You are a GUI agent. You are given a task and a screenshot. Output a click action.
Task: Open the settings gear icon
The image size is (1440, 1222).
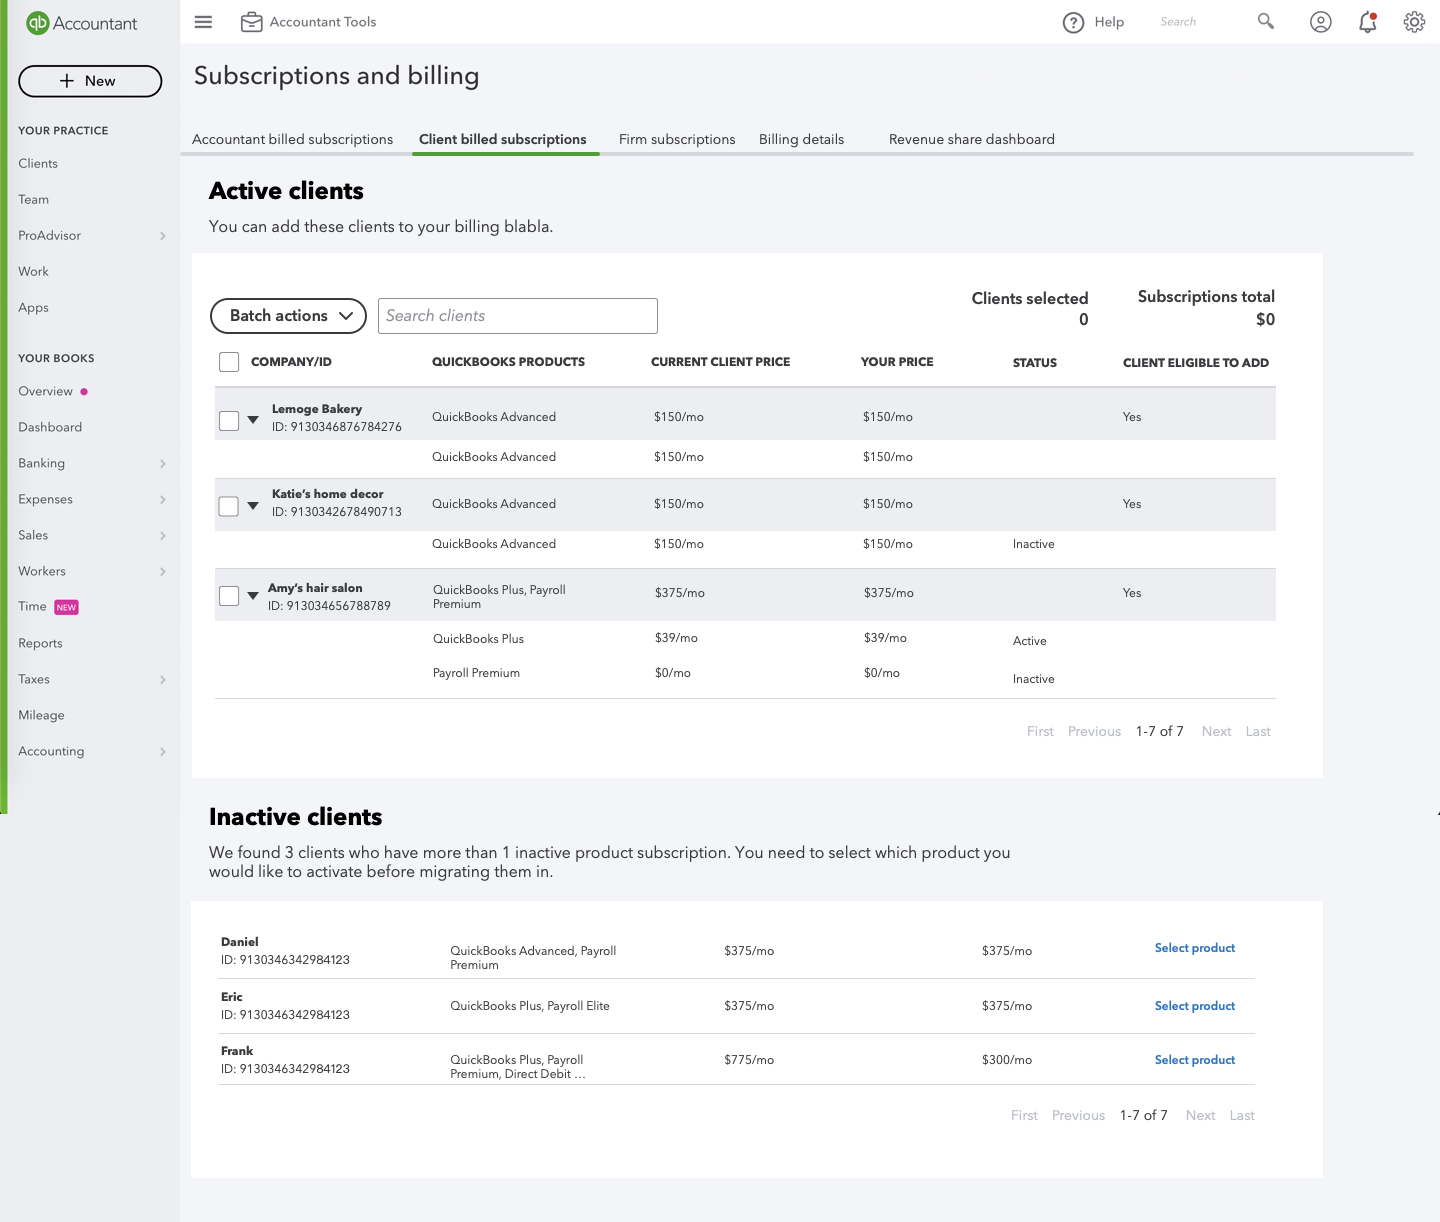(x=1414, y=22)
